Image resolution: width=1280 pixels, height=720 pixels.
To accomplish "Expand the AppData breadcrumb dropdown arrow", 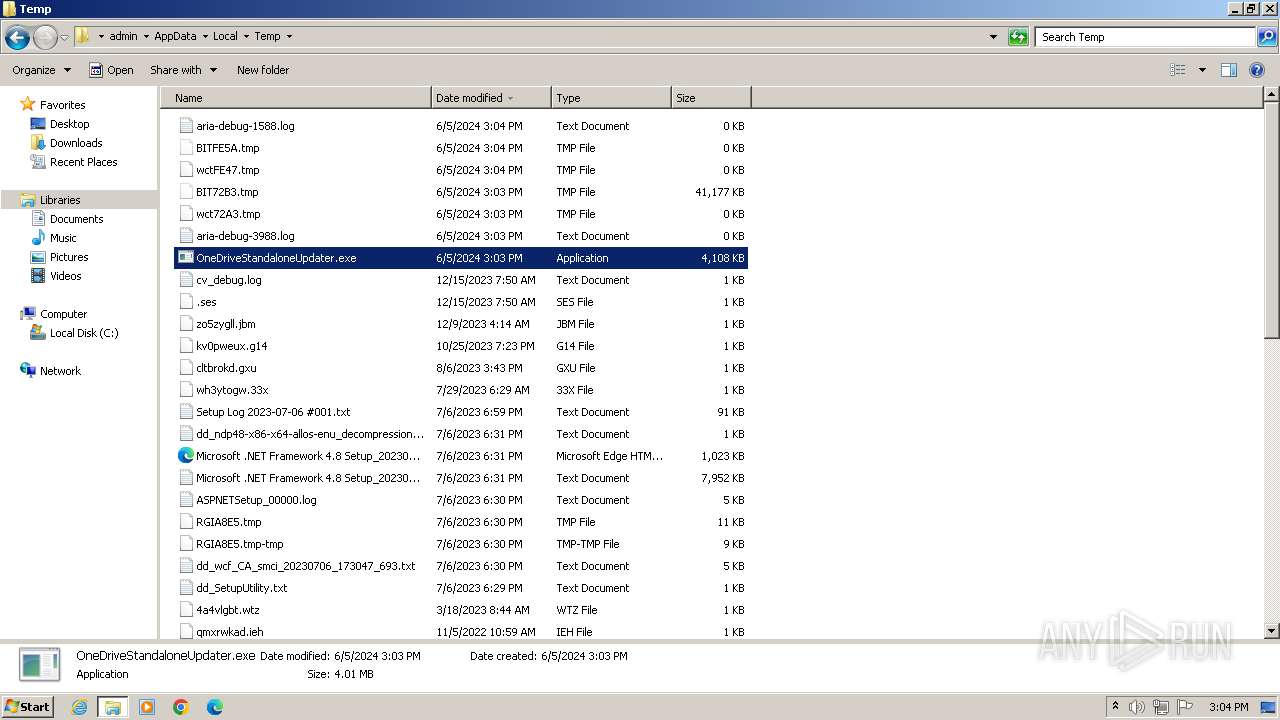I will tap(205, 36).
